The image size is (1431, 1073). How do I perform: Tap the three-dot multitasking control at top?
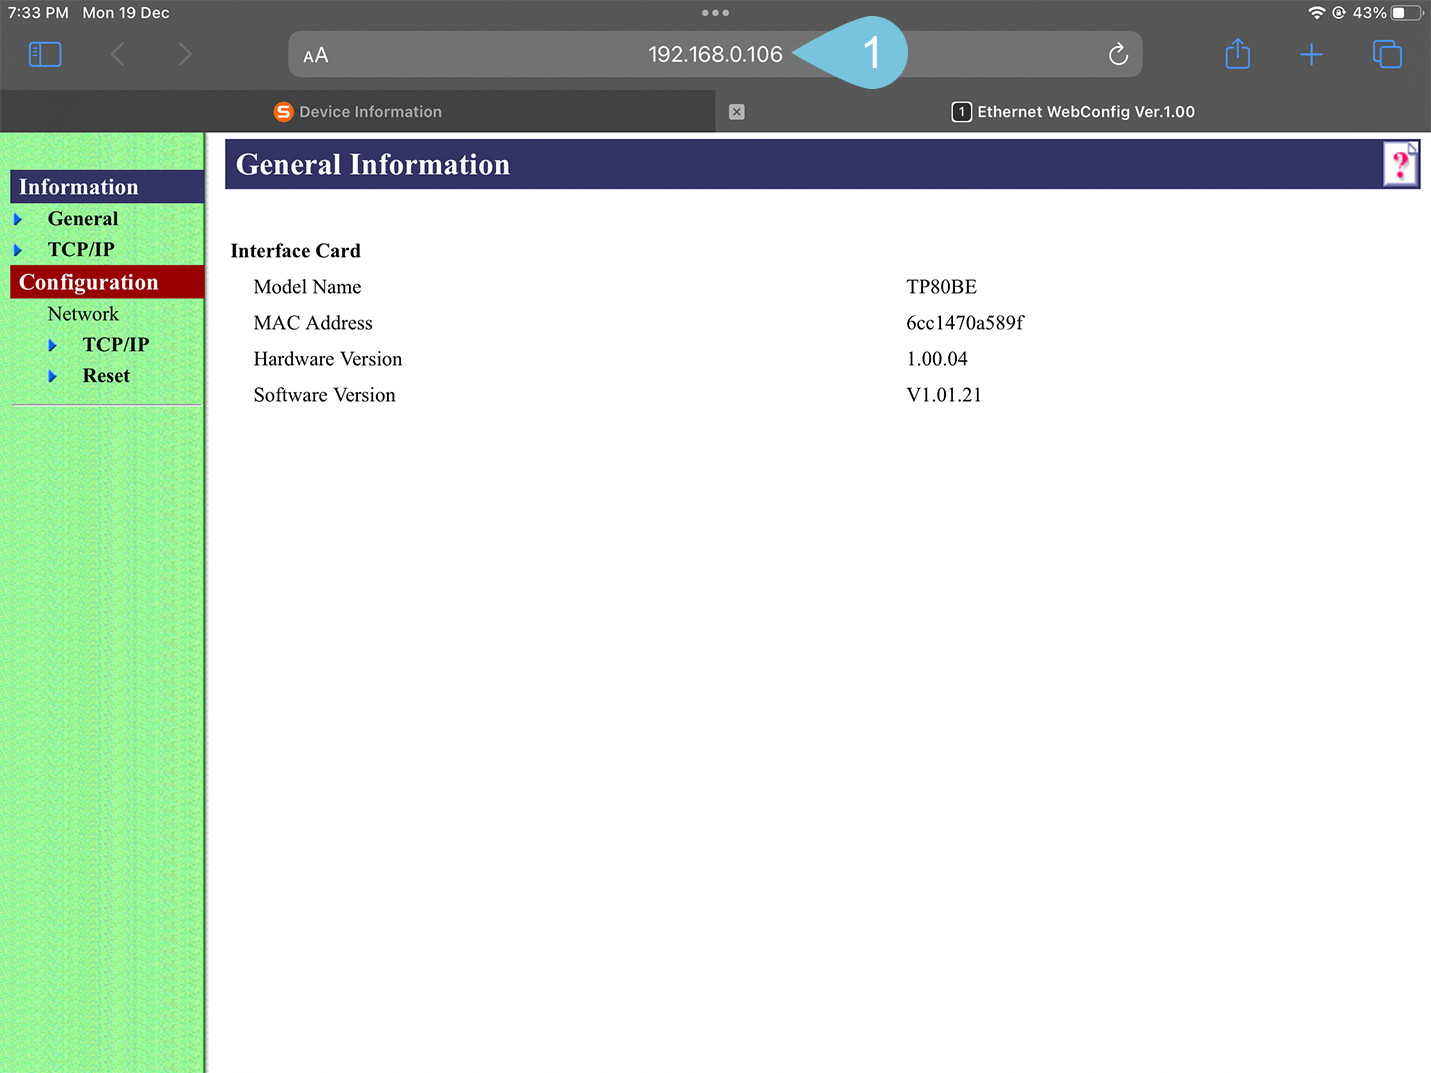[715, 13]
